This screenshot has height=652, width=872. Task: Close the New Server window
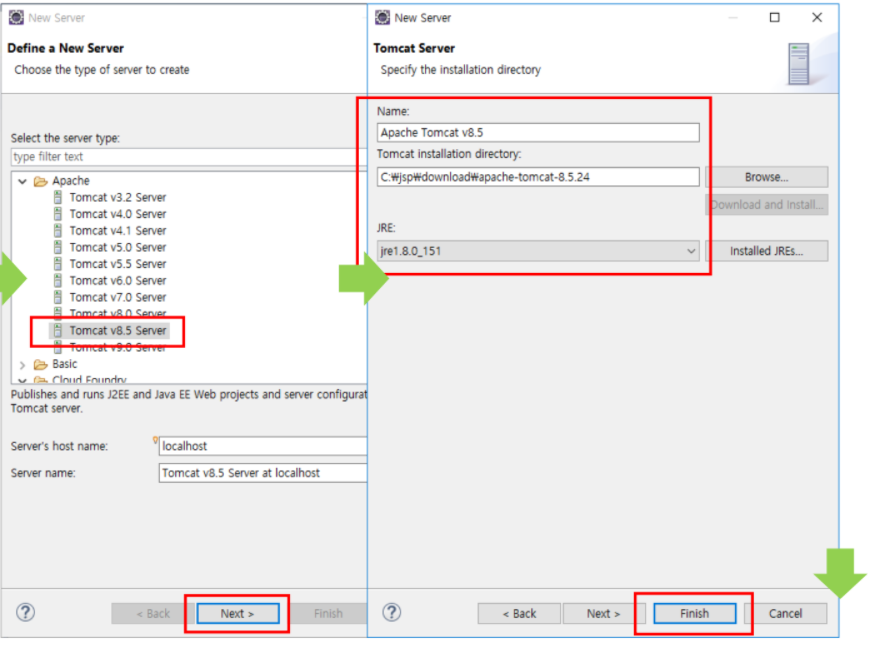click(817, 17)
